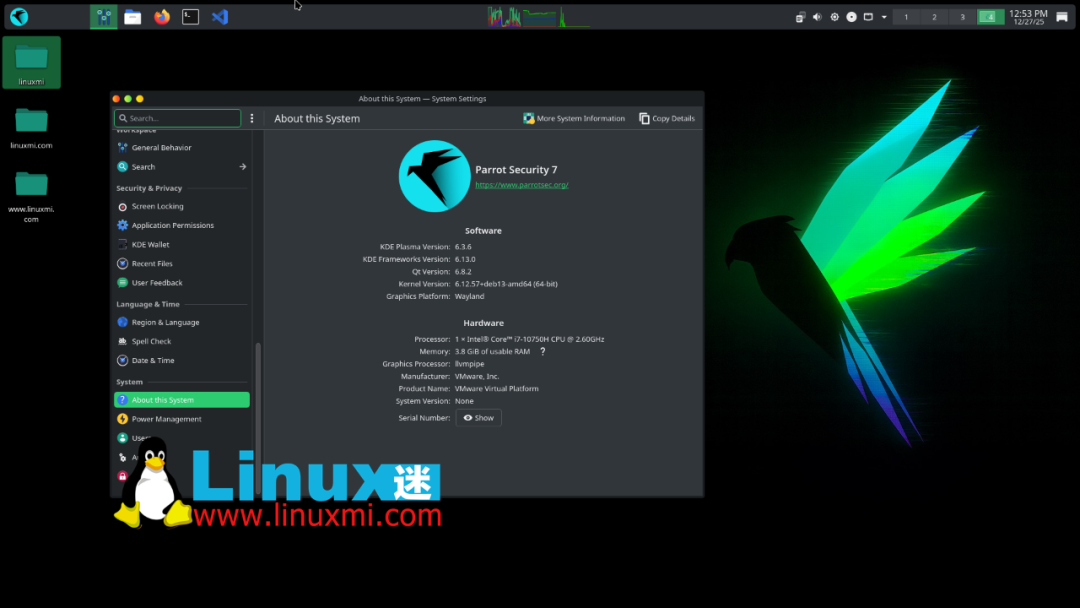Click the Search field in System Settings
1080x608 pixels.
(177, 117)
